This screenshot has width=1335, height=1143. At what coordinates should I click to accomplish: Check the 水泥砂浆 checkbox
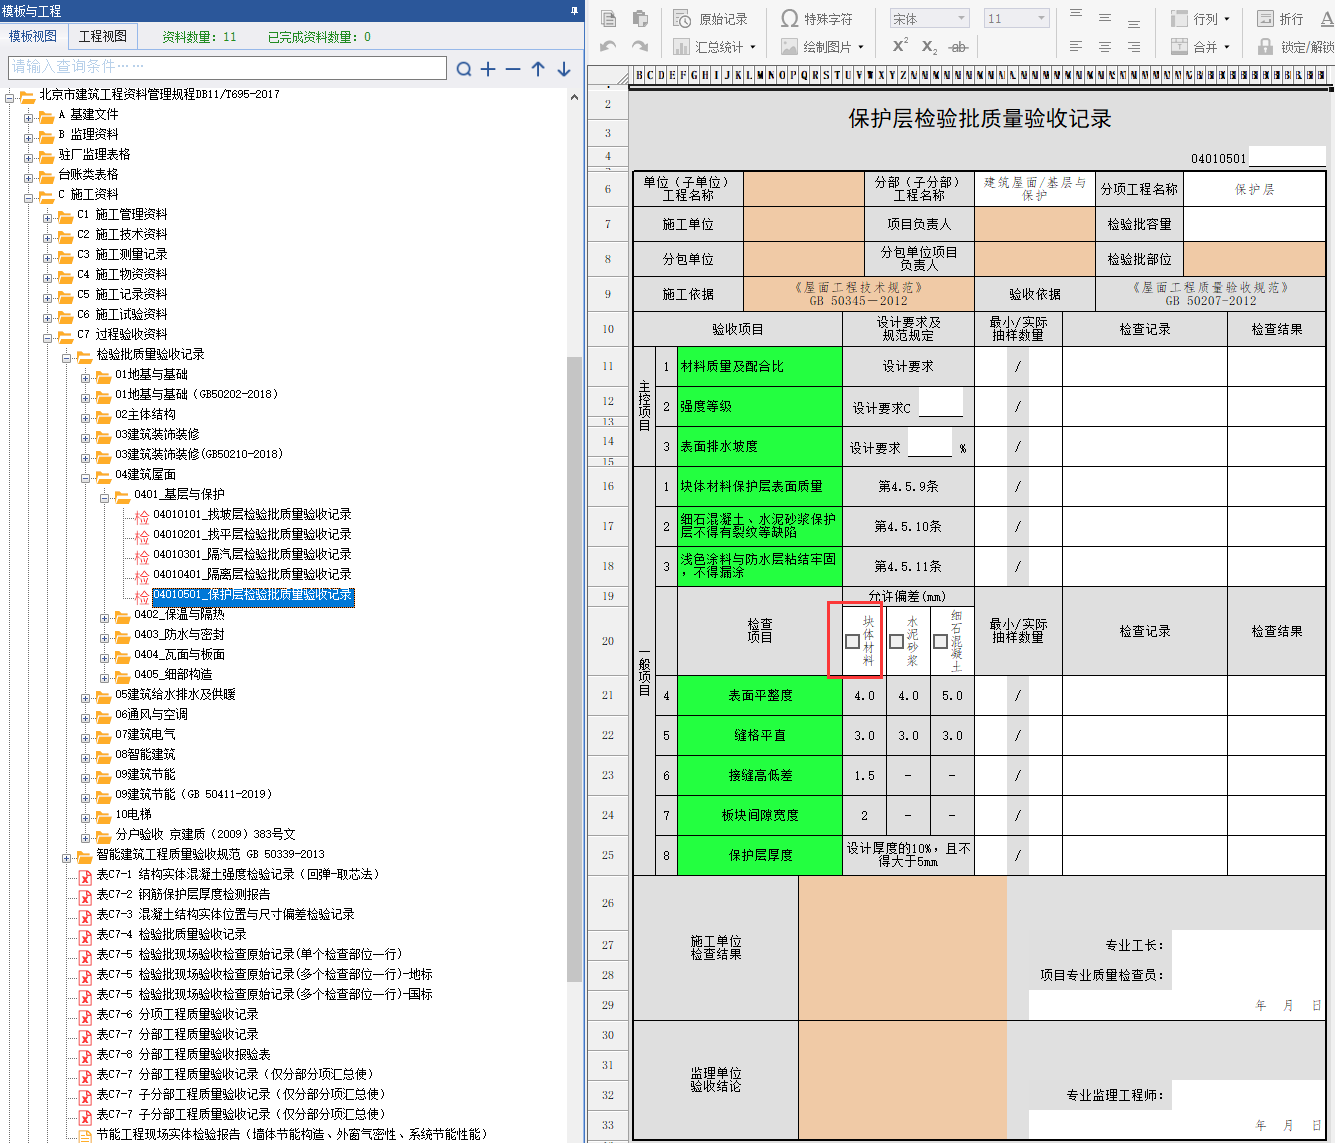(x=896, y=641)
